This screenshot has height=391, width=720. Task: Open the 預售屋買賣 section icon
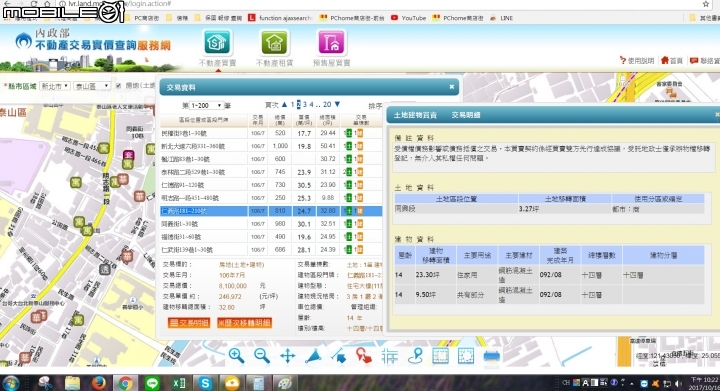(331, 43)
